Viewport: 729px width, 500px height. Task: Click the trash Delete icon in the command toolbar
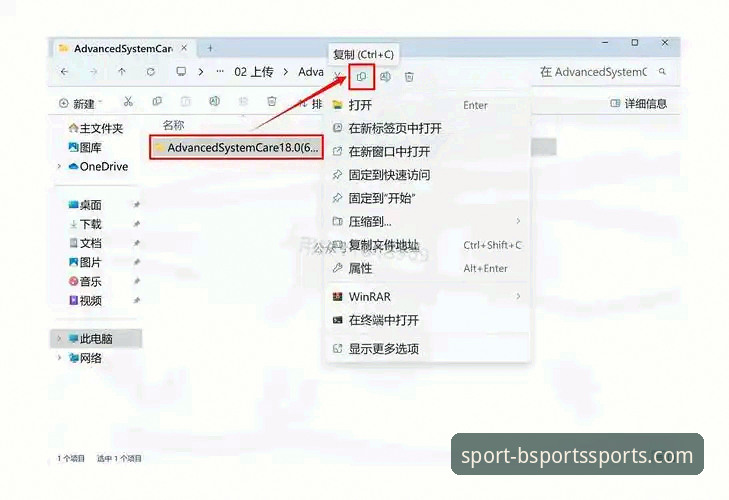(x=272, y=101)
